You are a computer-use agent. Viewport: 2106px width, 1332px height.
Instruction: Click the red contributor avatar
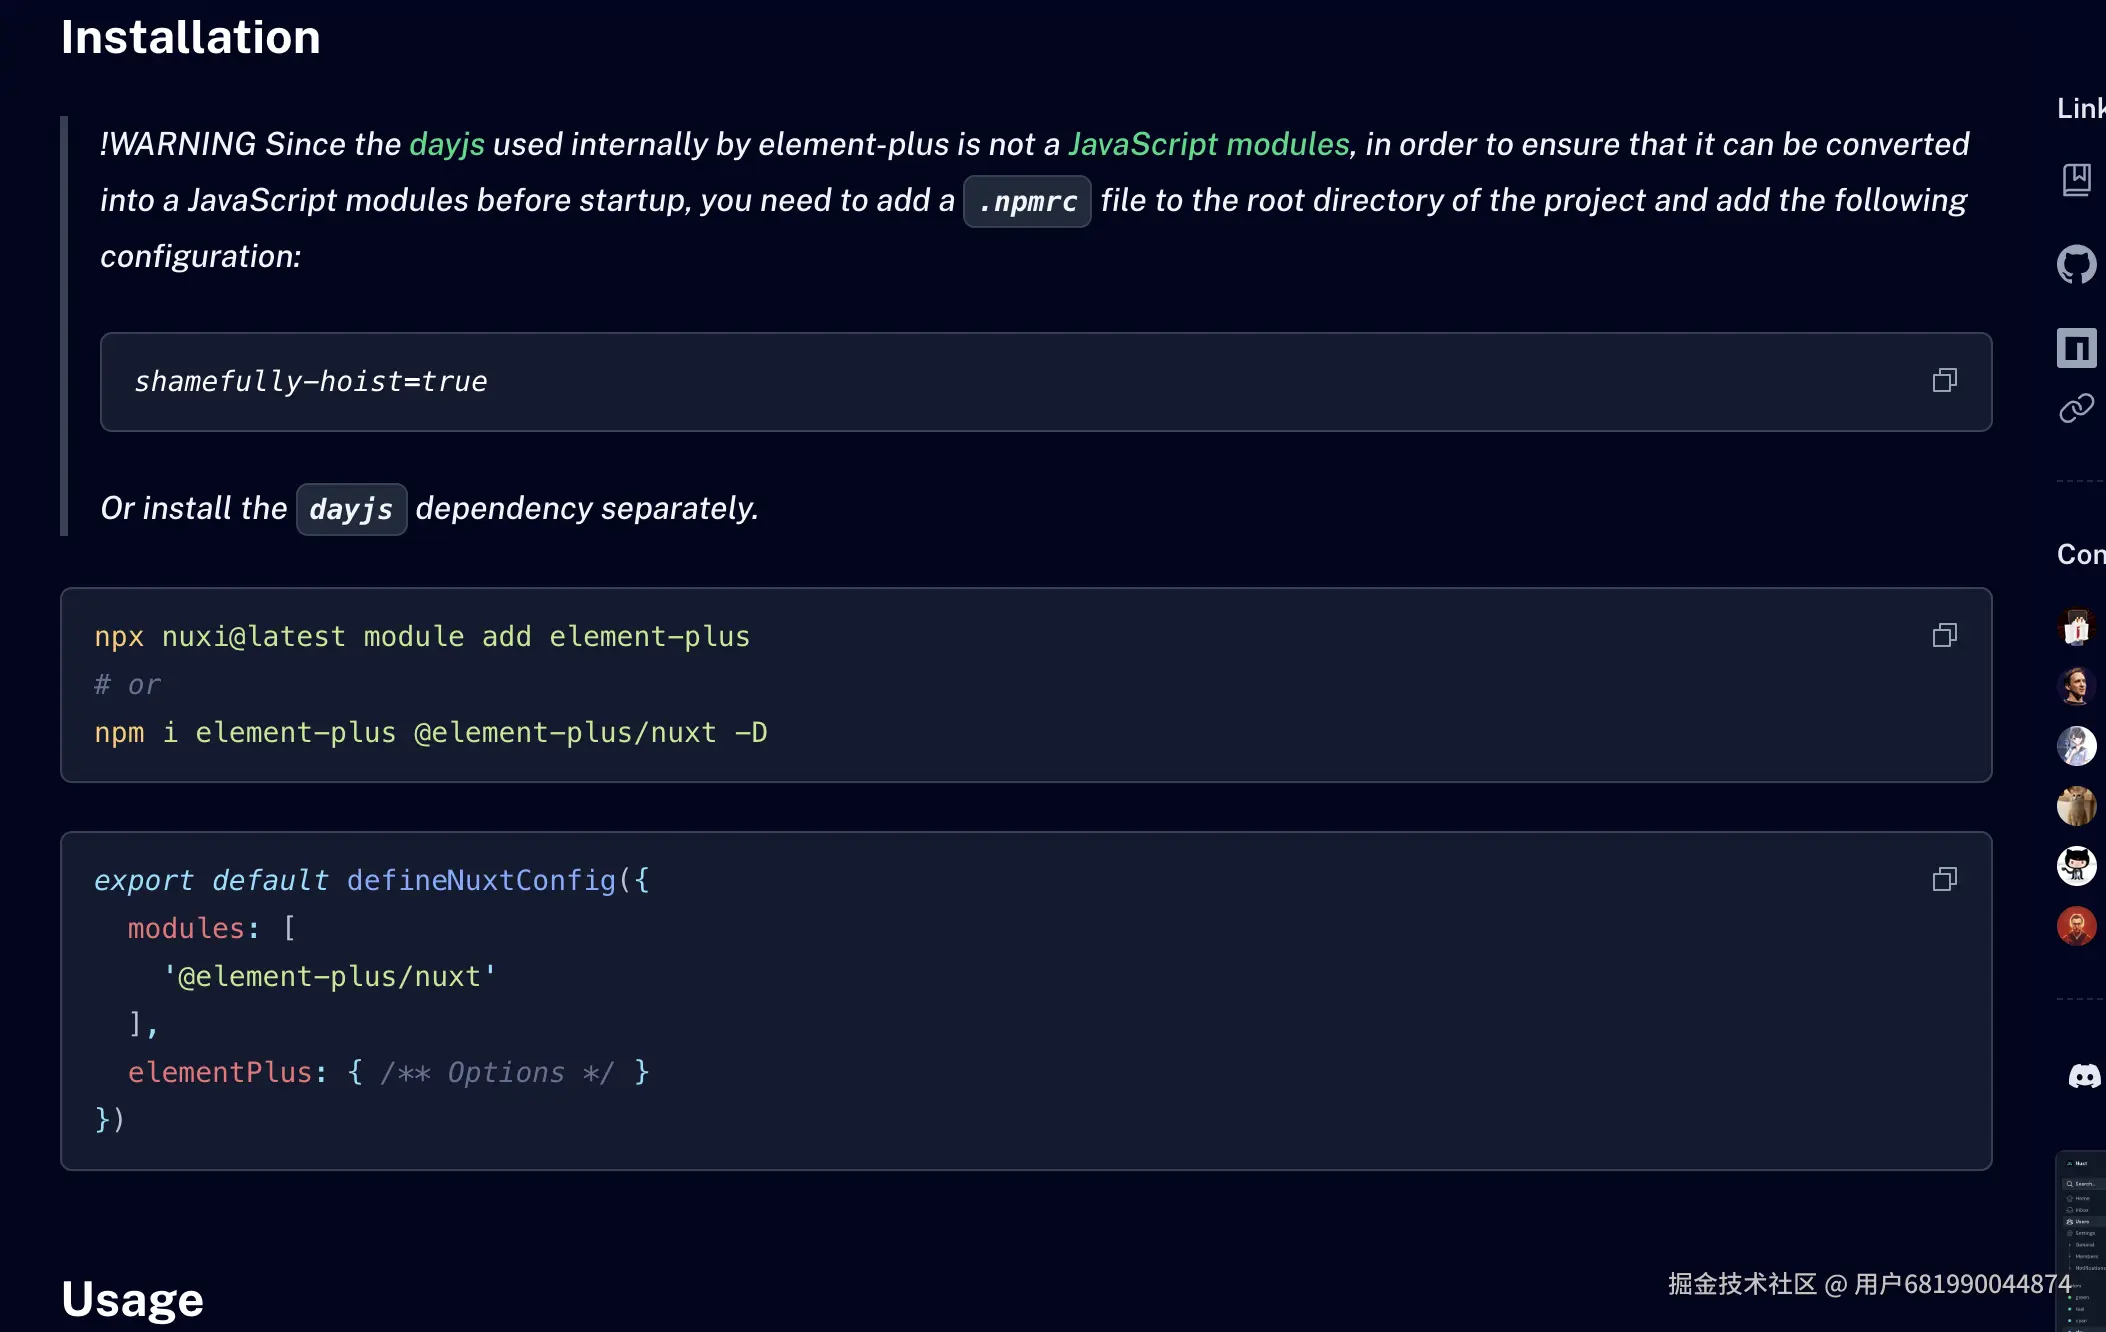click(2076, 926)
